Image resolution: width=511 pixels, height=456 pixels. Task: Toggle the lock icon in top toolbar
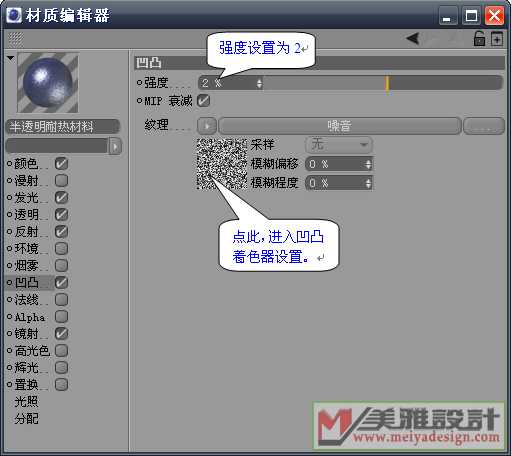[479, 39]
